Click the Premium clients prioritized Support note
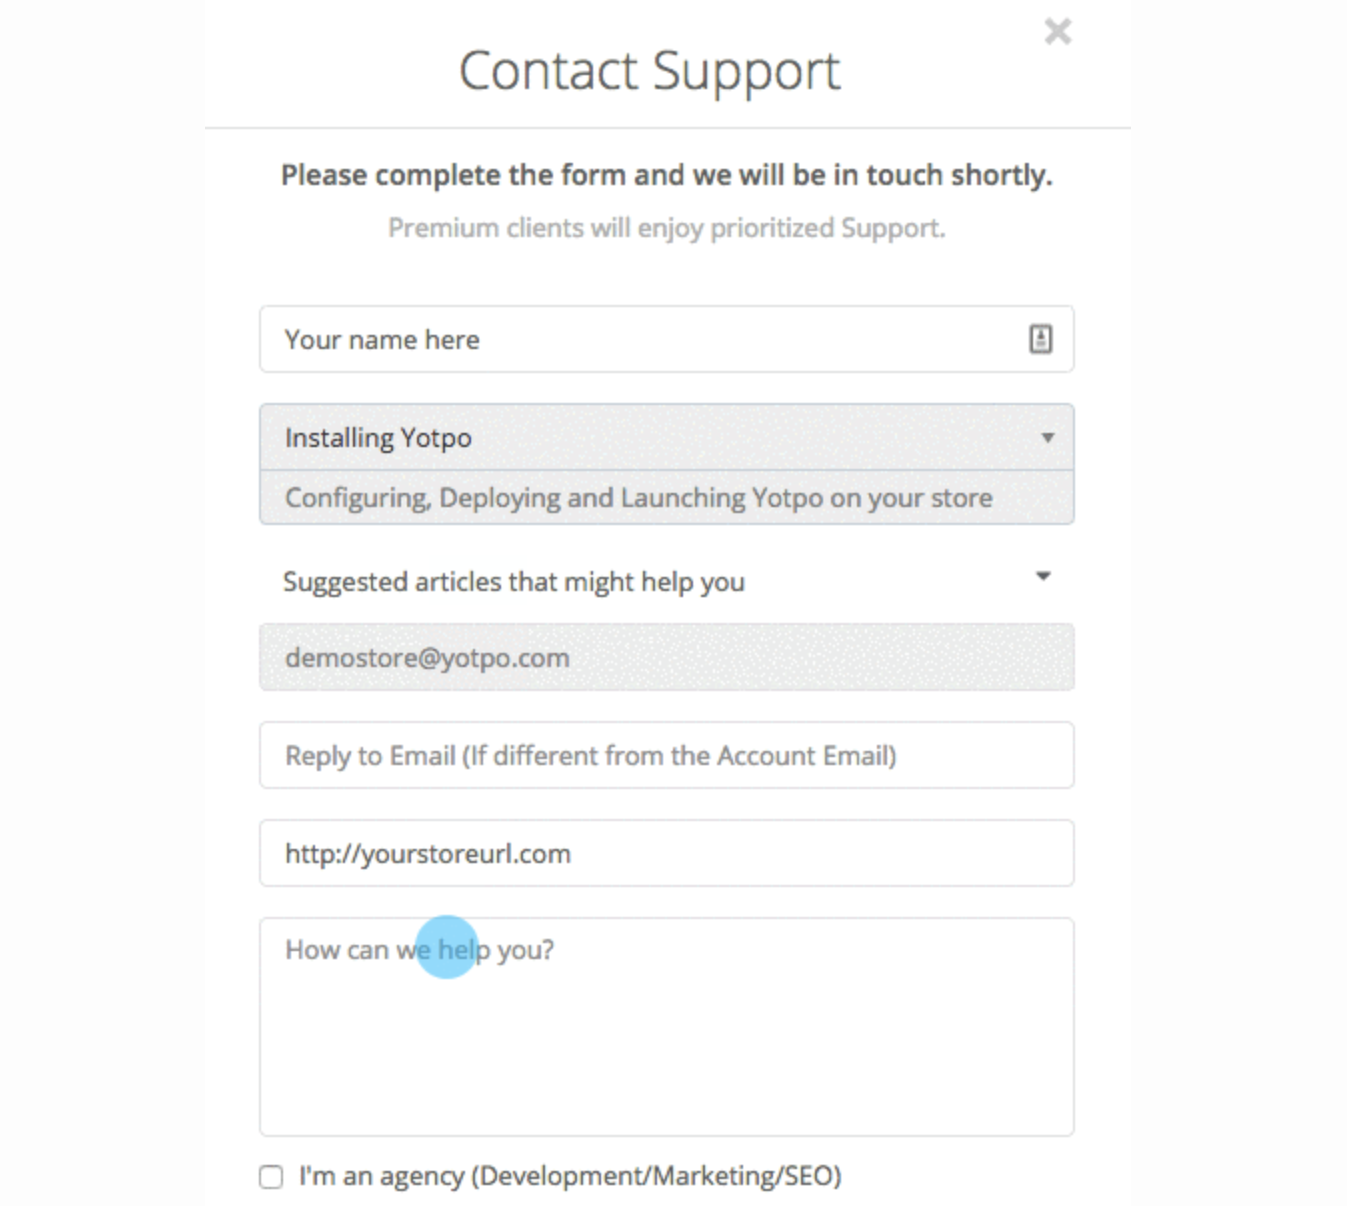The height and width of the screenshot is (1206, 1347). (x=666, y=228)
